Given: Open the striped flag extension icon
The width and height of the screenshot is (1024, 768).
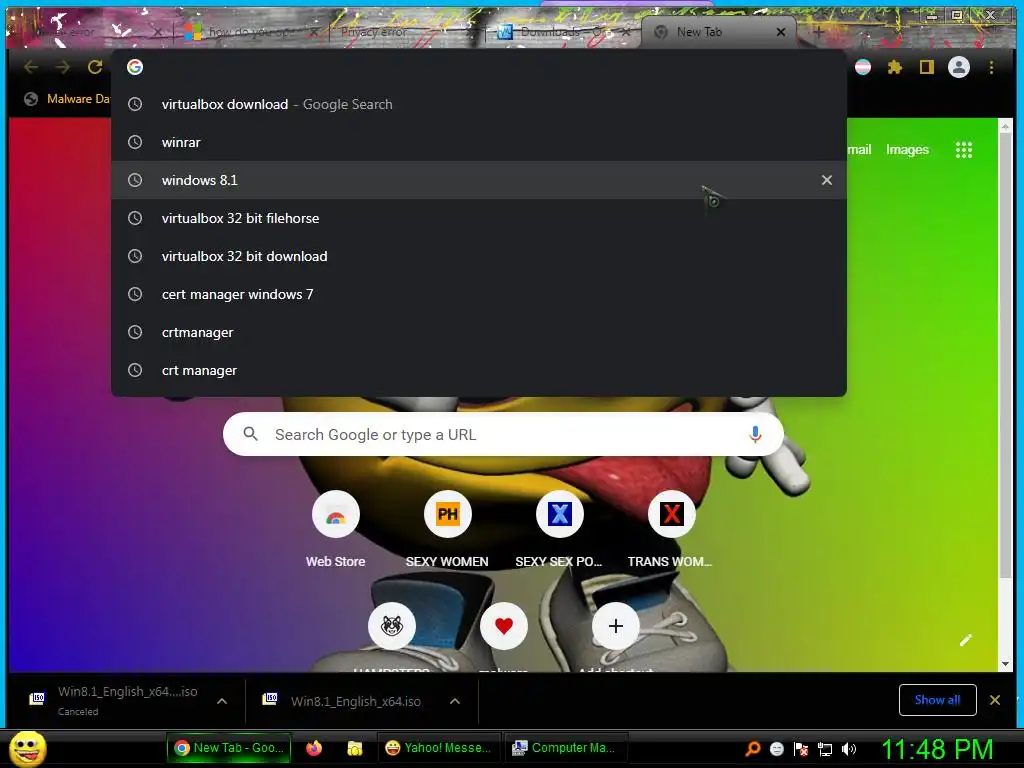Looking at the screenshot, I should (x=863, y=67).
